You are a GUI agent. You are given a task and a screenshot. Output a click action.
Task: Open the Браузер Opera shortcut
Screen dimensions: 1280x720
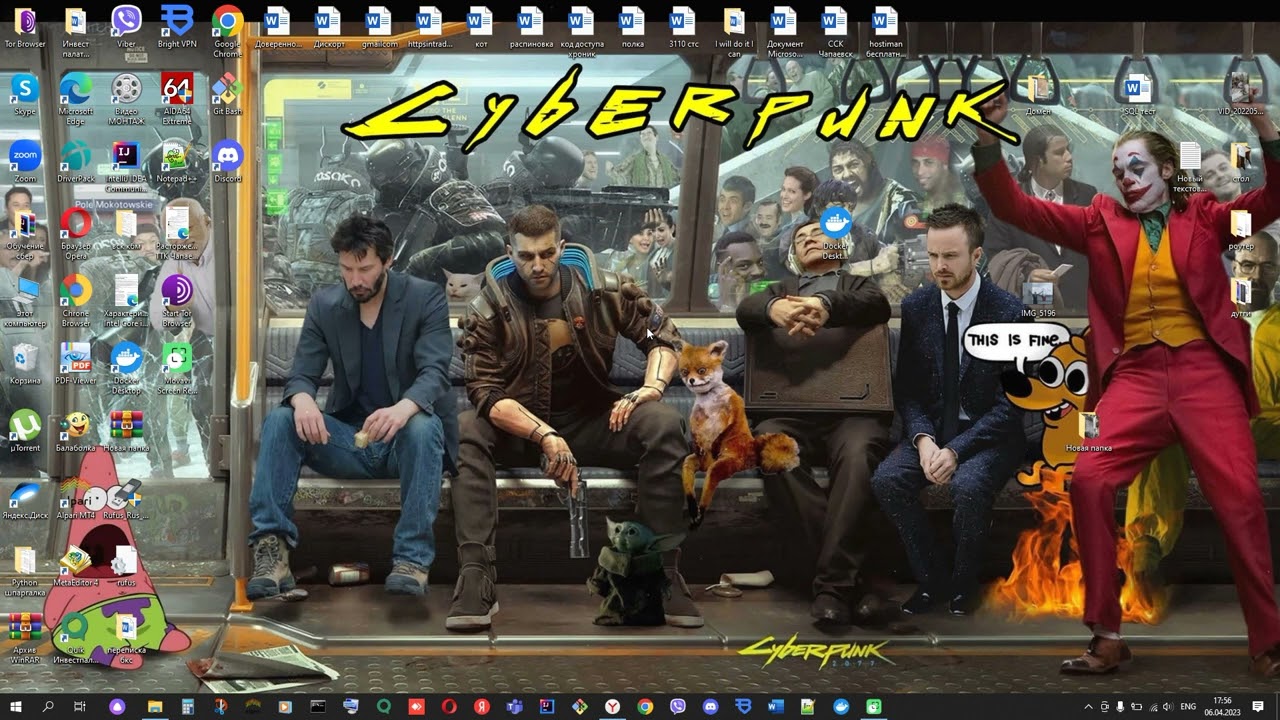click(x=75, y=235)
